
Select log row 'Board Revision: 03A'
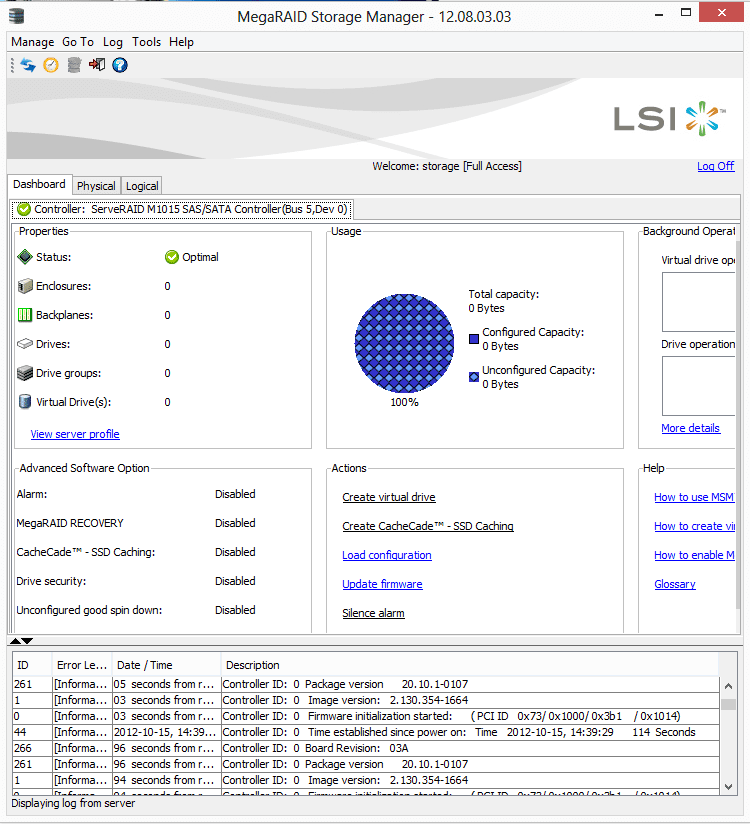coord(366,748)
